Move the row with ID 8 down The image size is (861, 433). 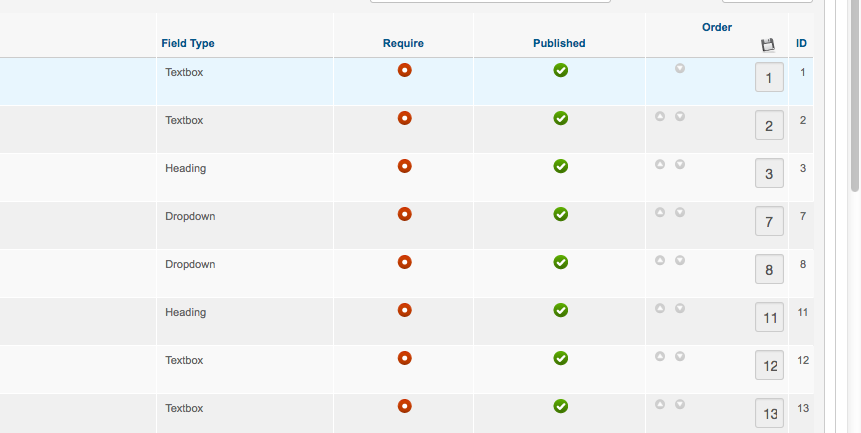(680, 261)
